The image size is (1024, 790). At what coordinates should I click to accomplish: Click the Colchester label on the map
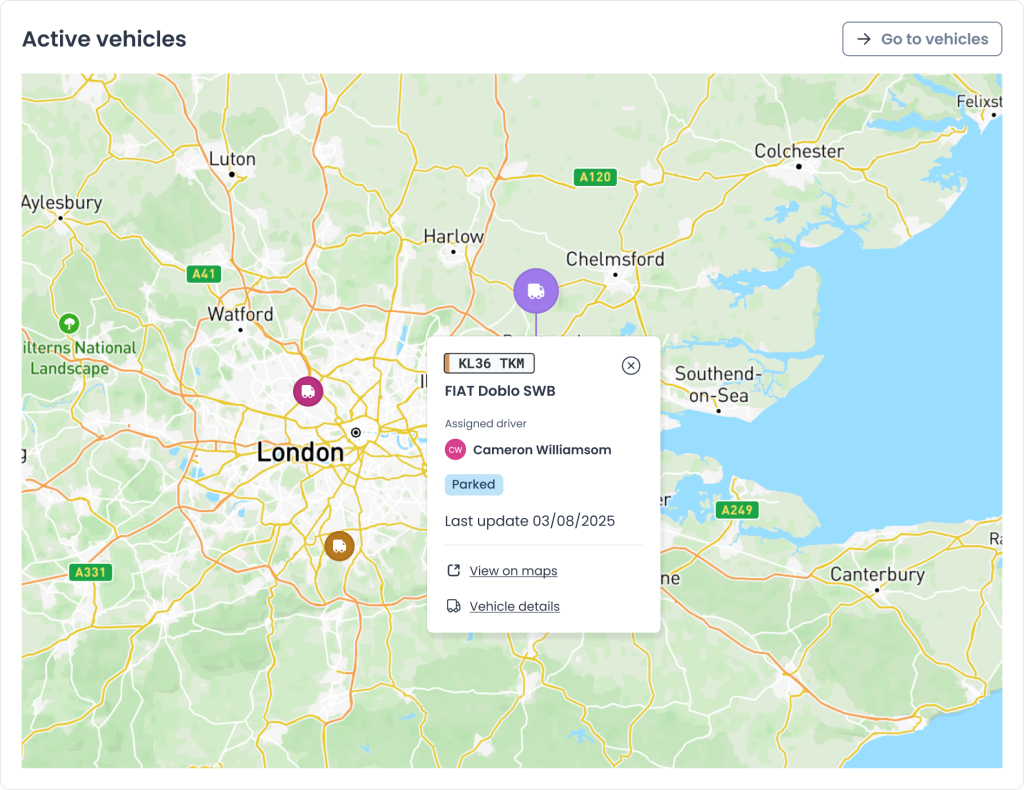(x=799, y=151)
